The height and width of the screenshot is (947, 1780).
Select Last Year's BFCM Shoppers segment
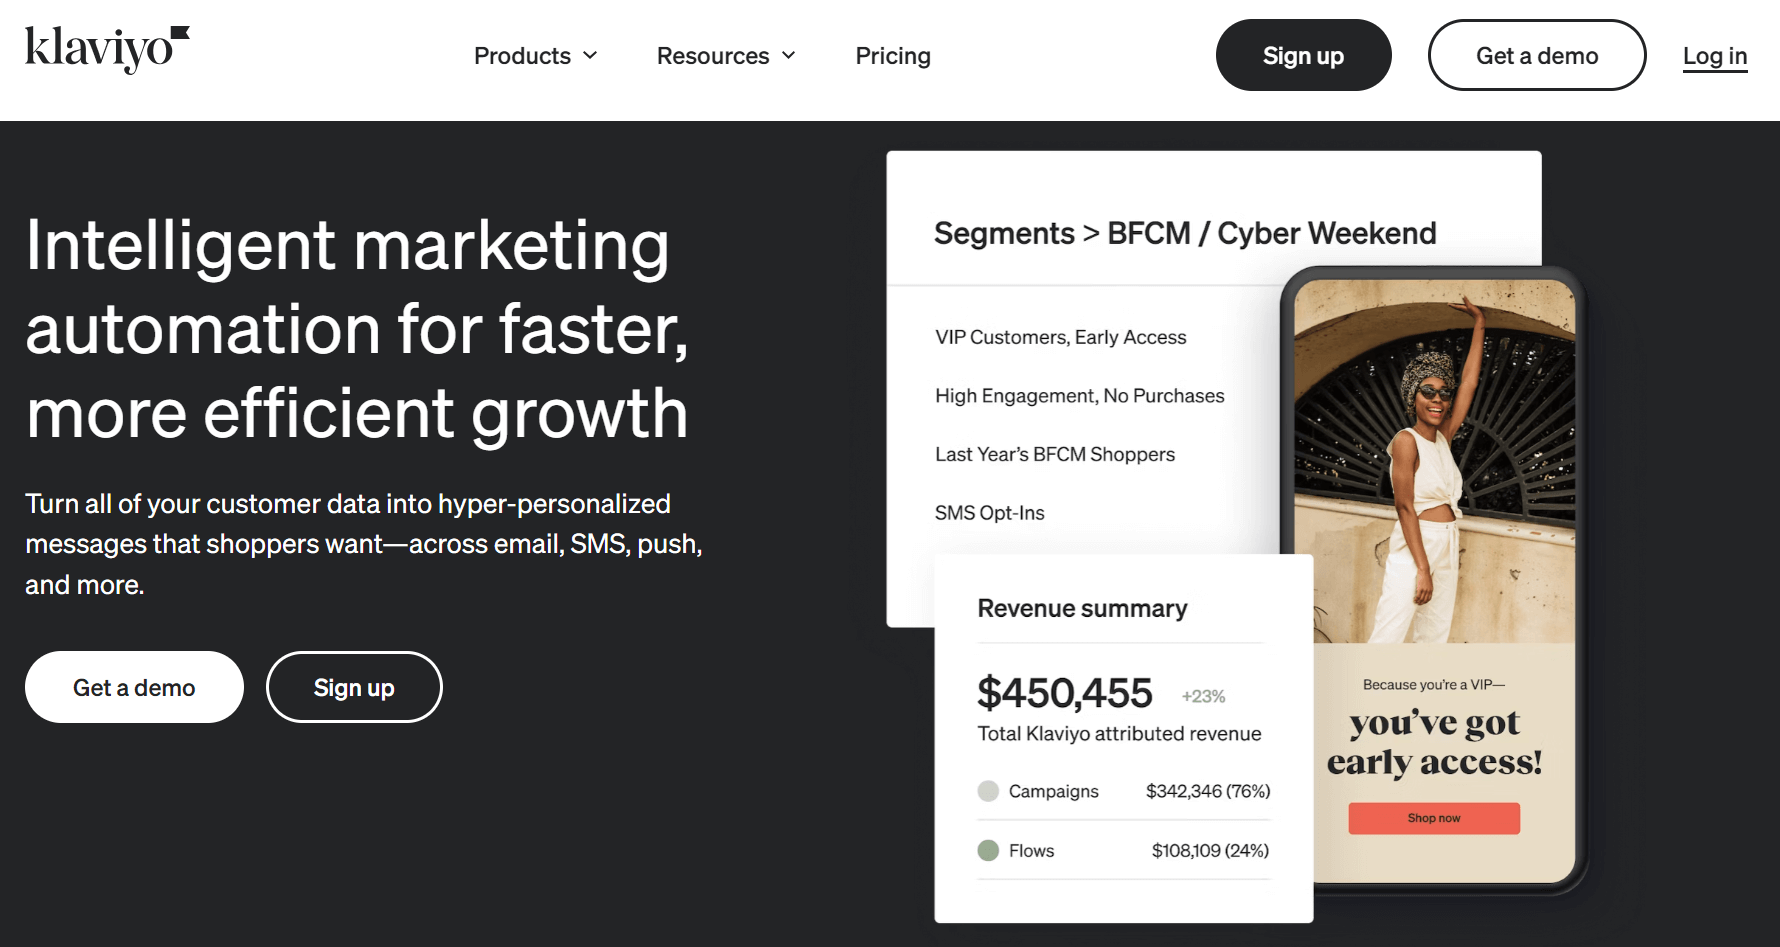point(1055,454)
